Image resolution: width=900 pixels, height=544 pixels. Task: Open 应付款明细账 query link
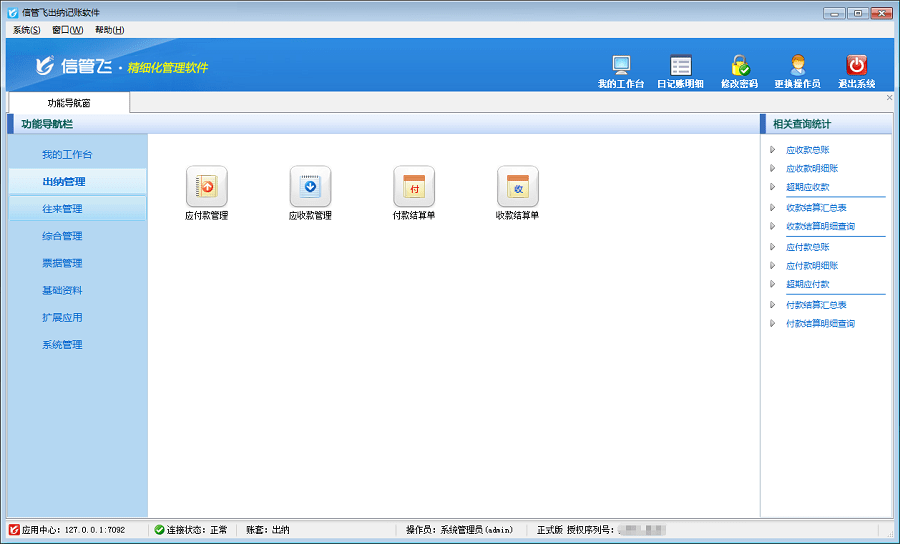coord(812,266)
